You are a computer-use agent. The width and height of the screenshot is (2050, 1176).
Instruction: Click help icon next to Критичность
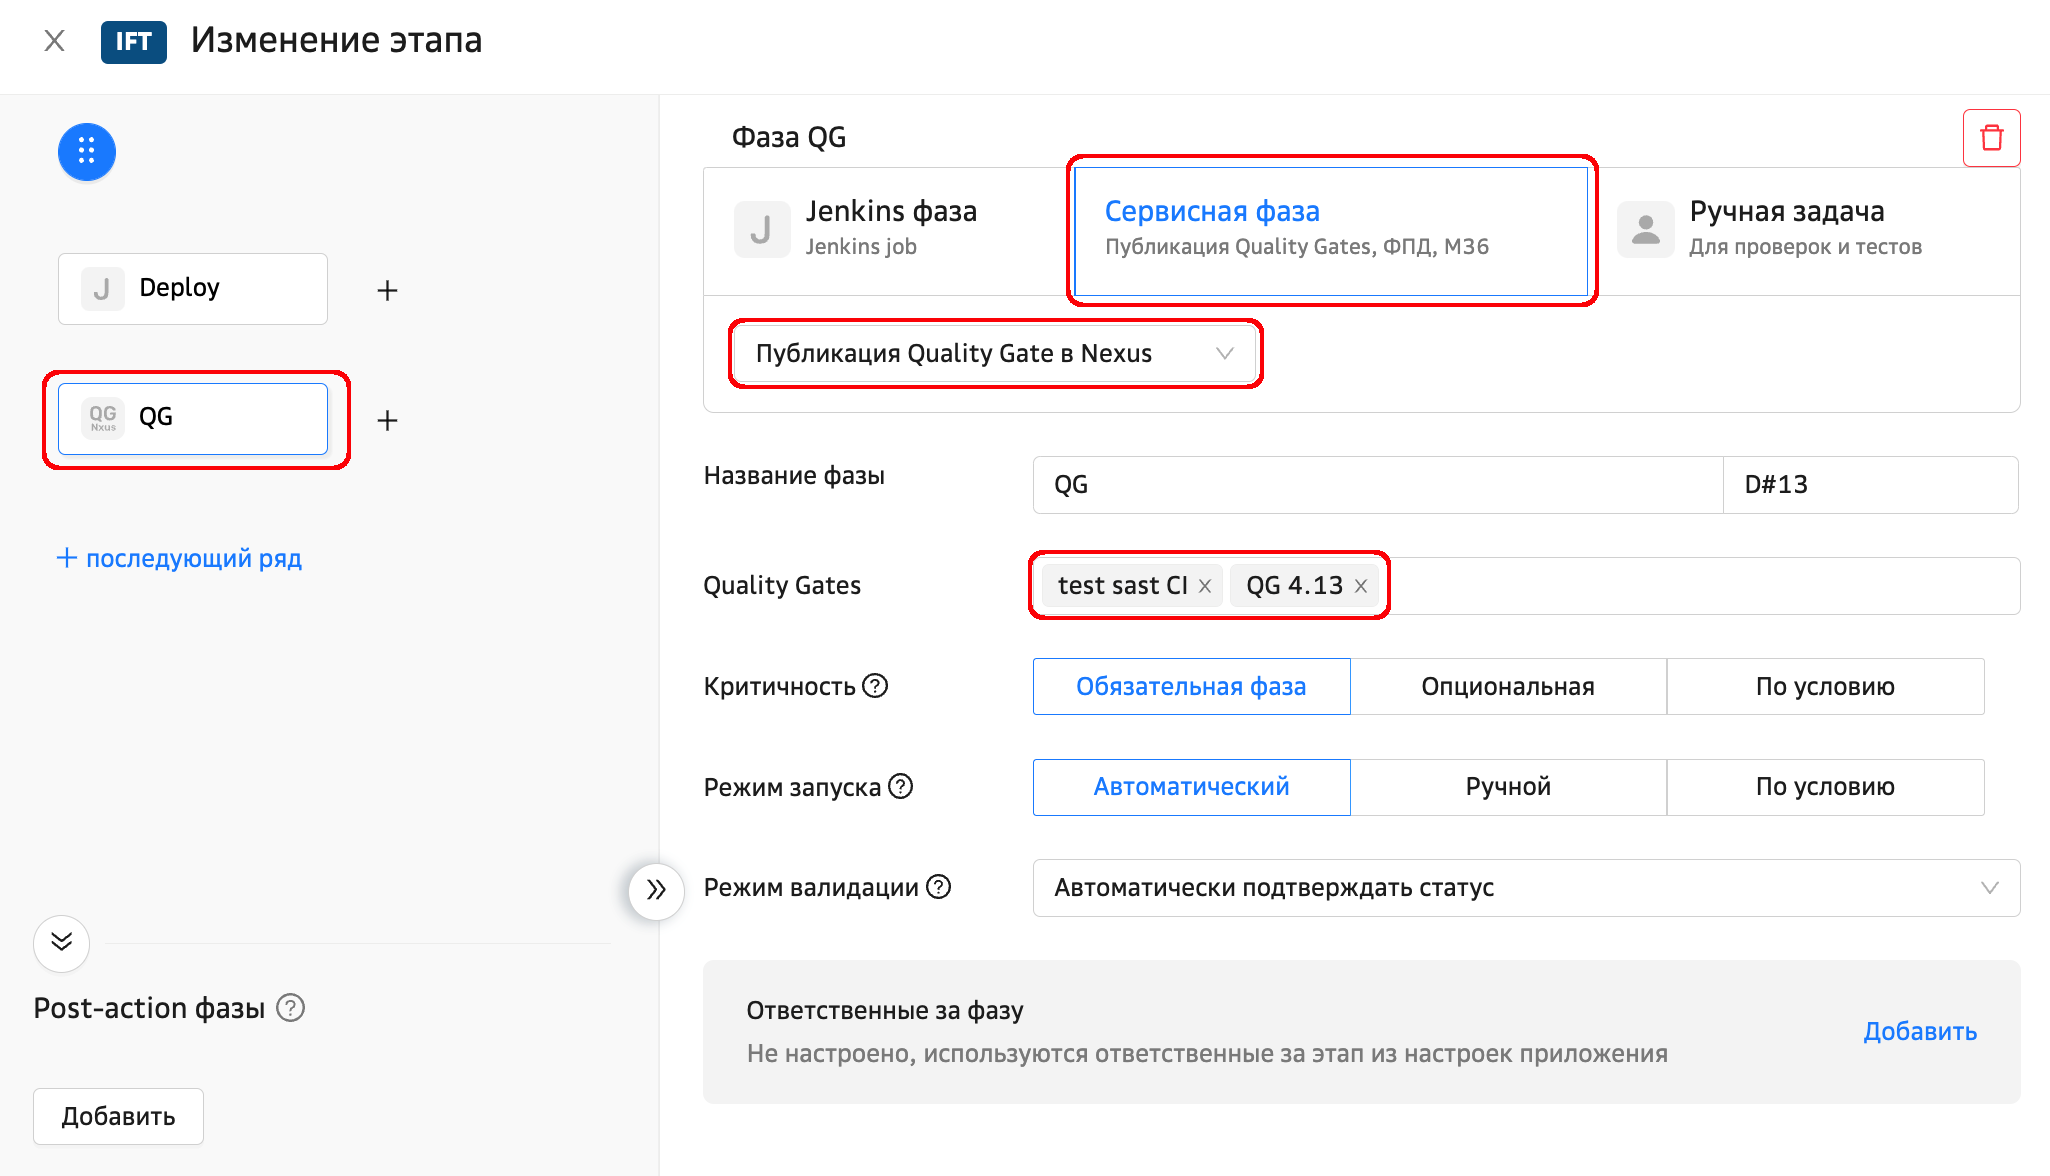click(875, 686)
